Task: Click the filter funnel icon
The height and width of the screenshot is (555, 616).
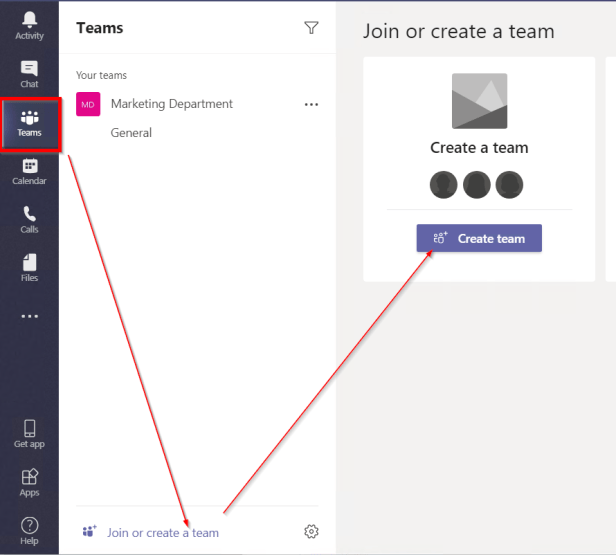Action: 311,28
